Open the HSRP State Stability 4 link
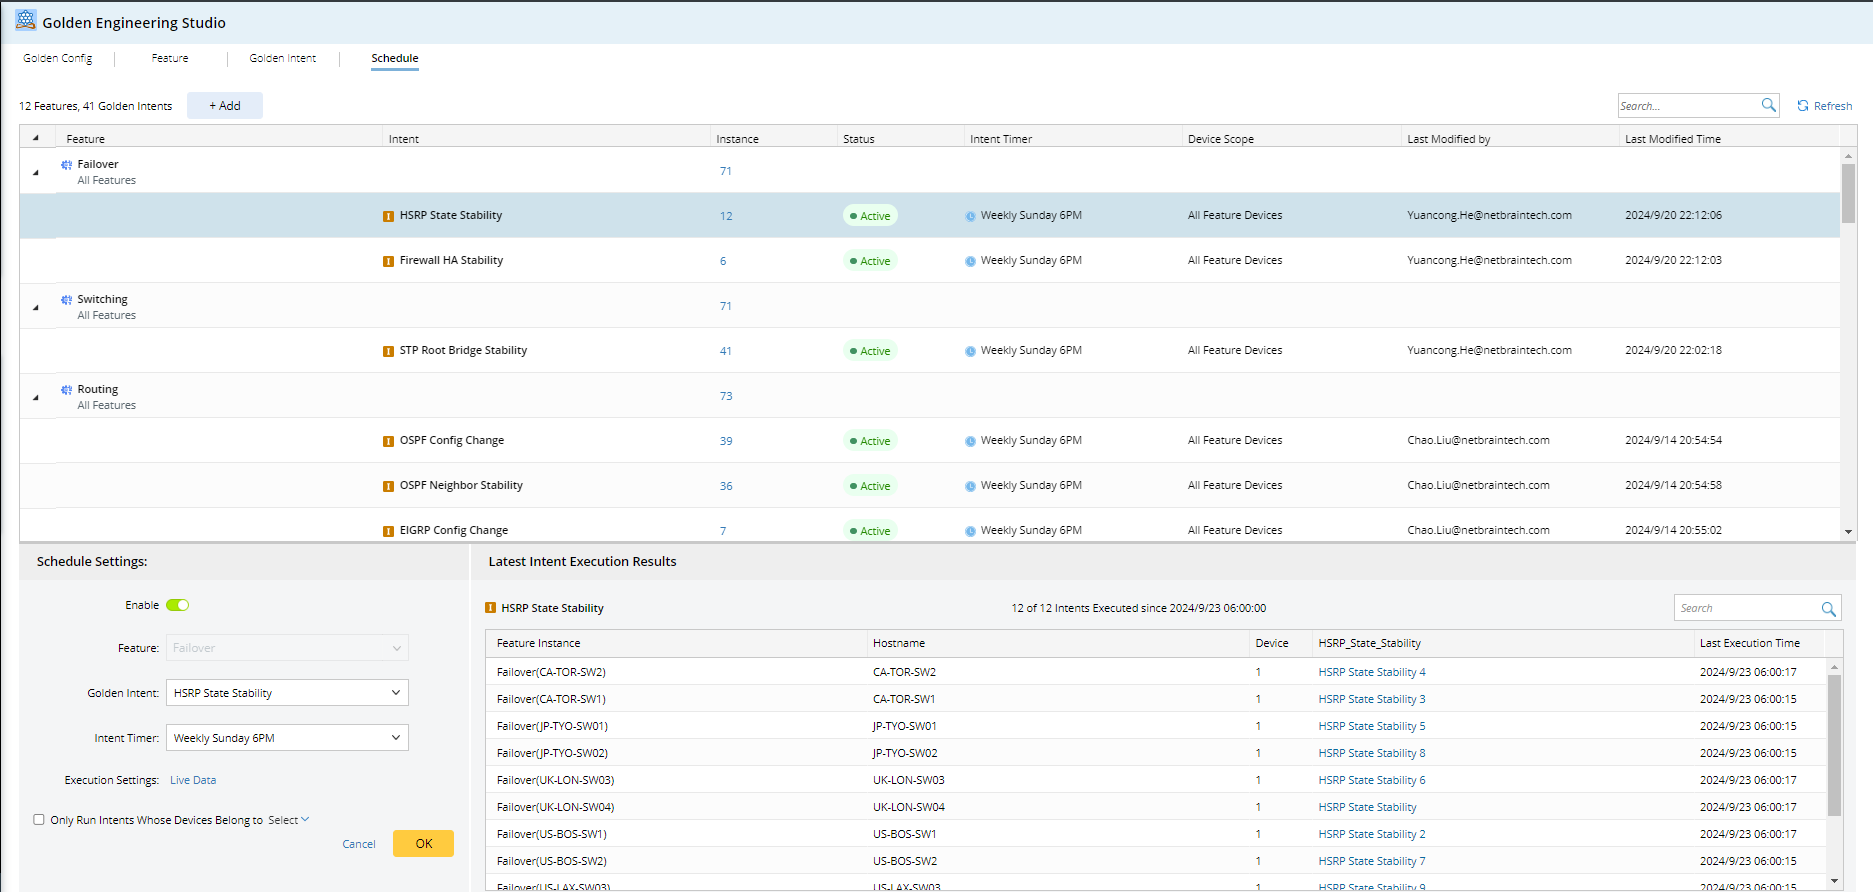Viewport: 1873px width, 892px height. click(1371, 672)
